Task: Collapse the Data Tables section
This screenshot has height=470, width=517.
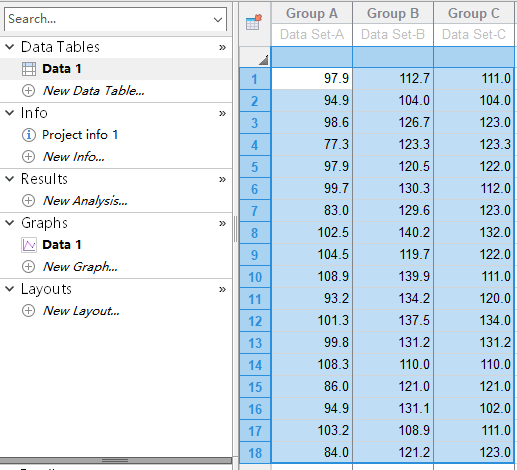Action: 10,47
